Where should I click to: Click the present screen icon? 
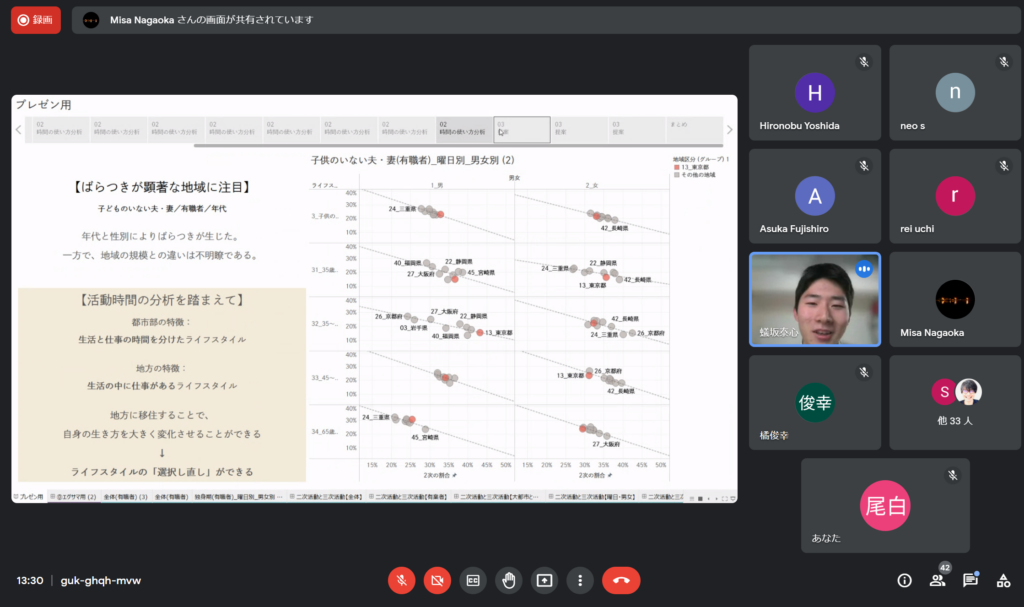(544, 580)
